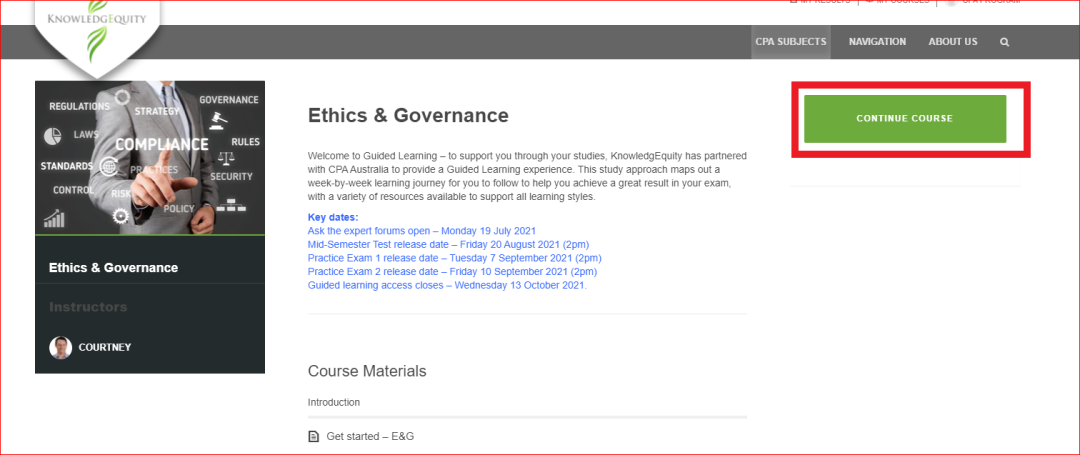
Task: Go to the About Us menu
Action: [953, 42]
